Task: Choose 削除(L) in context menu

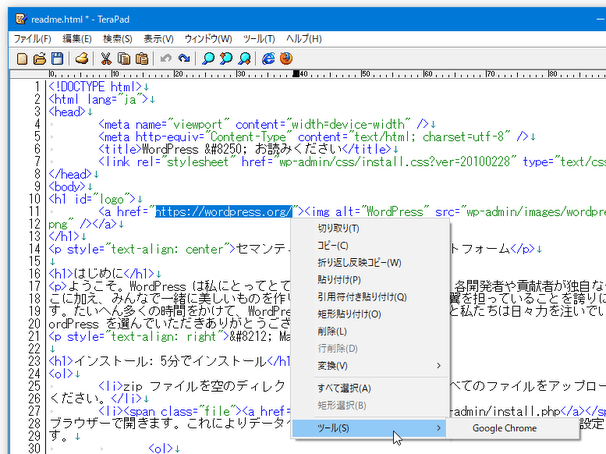Action: 371,331
